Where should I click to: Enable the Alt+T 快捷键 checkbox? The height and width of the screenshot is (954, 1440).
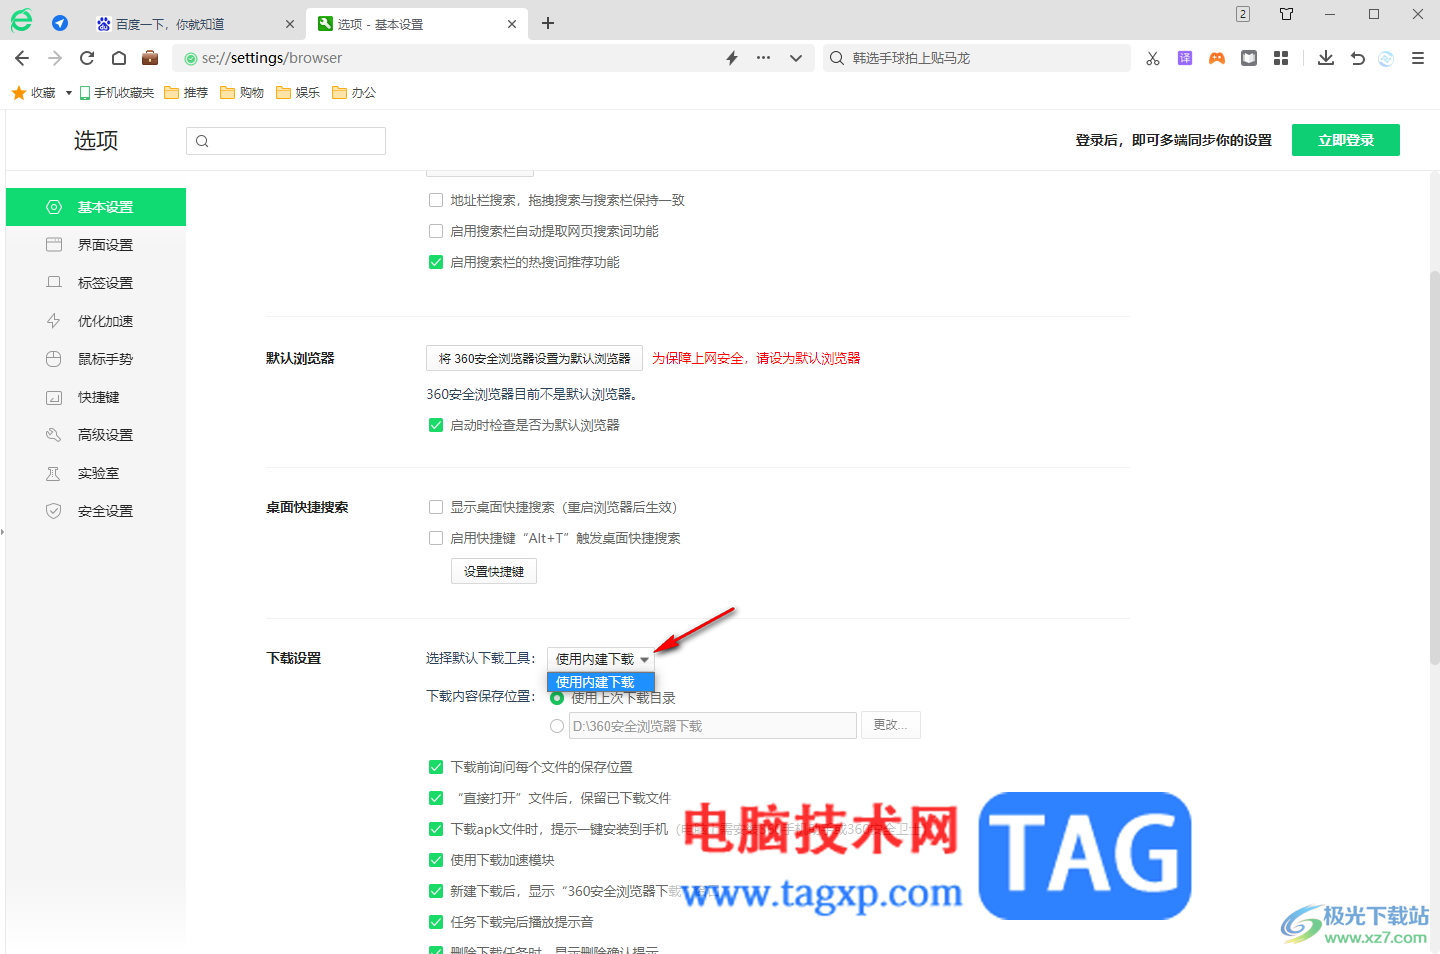click(x=436, y=538)
